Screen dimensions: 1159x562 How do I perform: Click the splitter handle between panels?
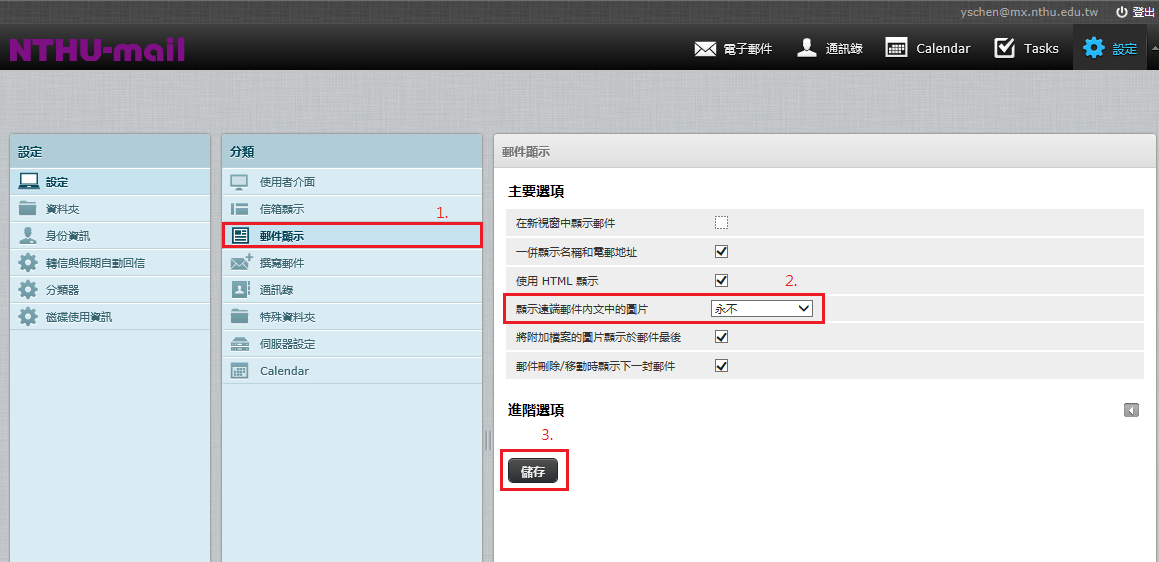click(x=488, y=440)
